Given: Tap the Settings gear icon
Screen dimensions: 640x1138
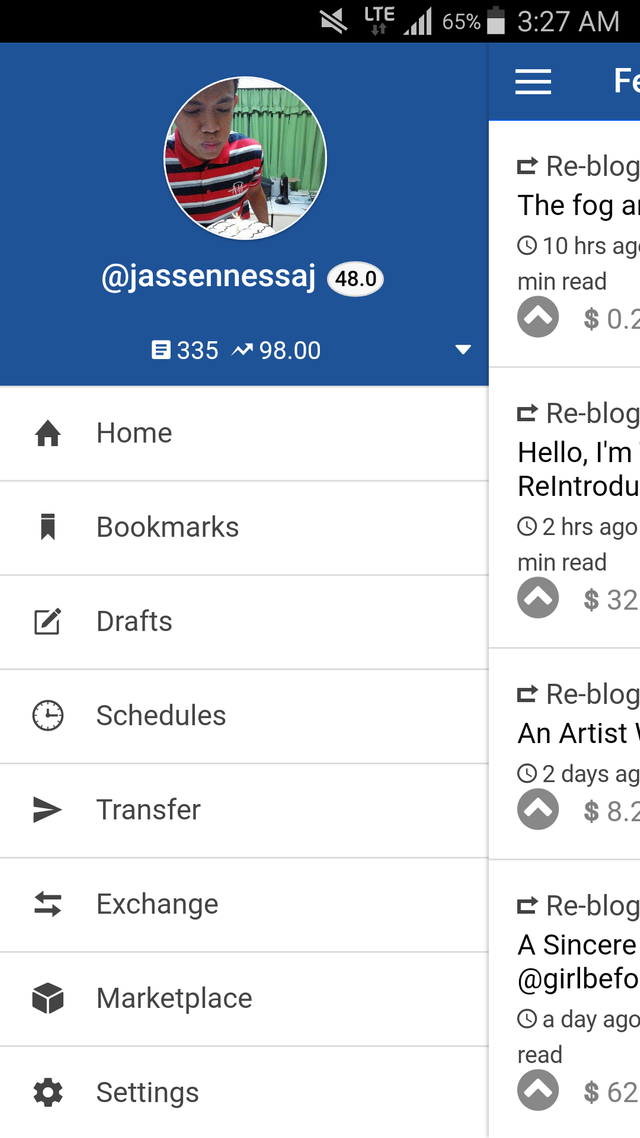Looking at the screenshot, I should pos(47,1092).
